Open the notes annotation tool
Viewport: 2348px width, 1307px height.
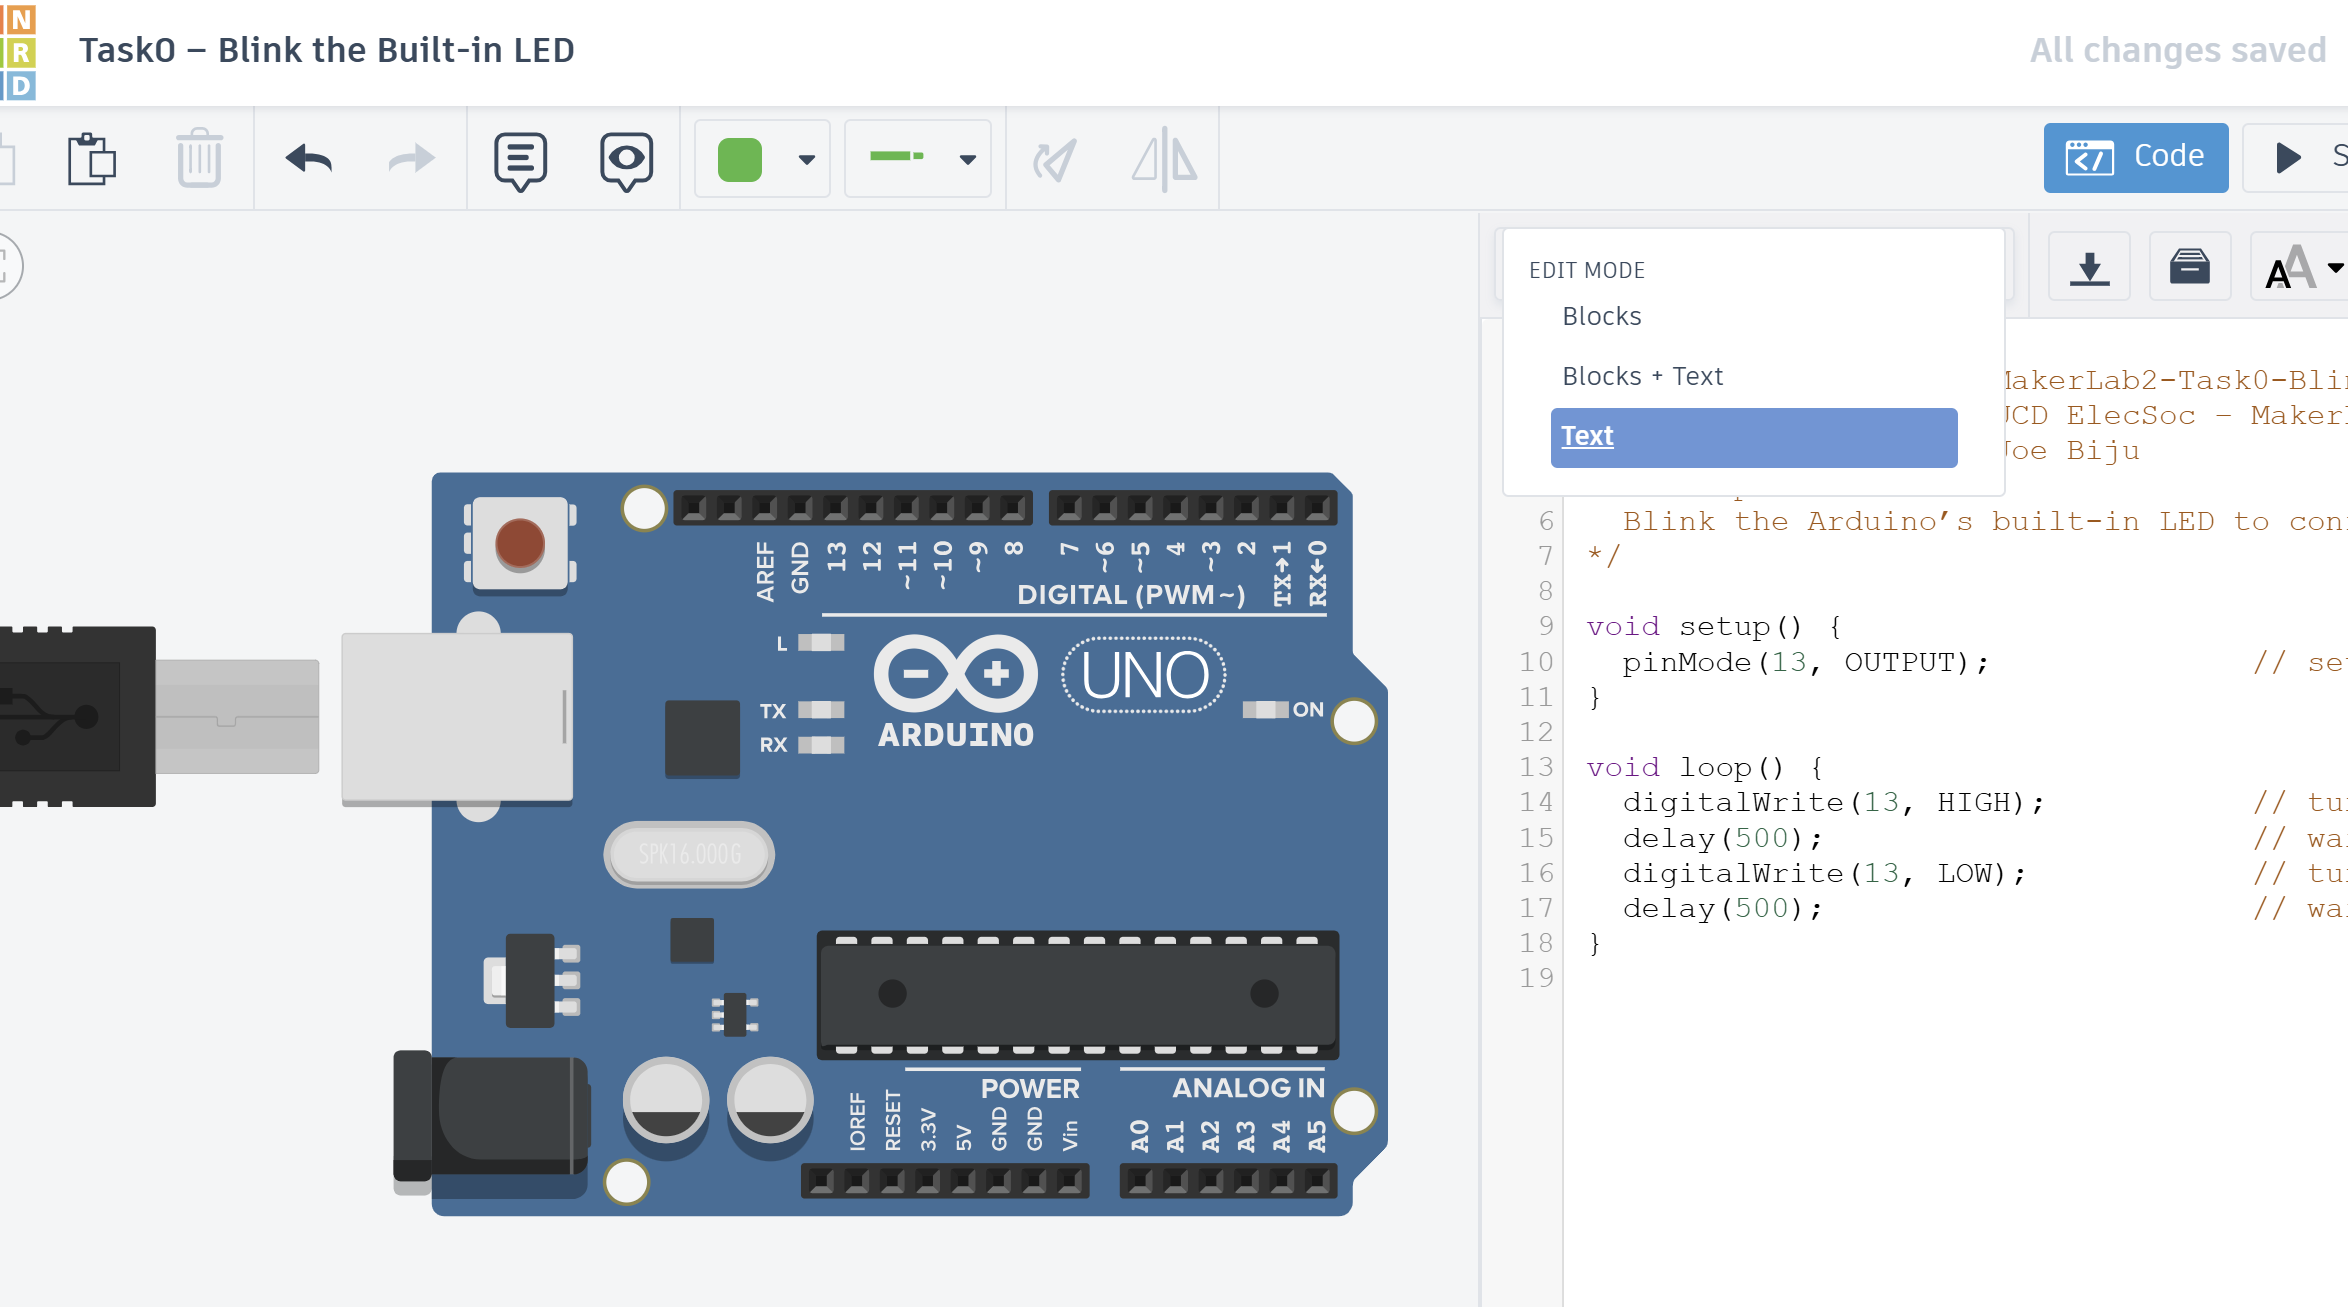tap(519, 158)
